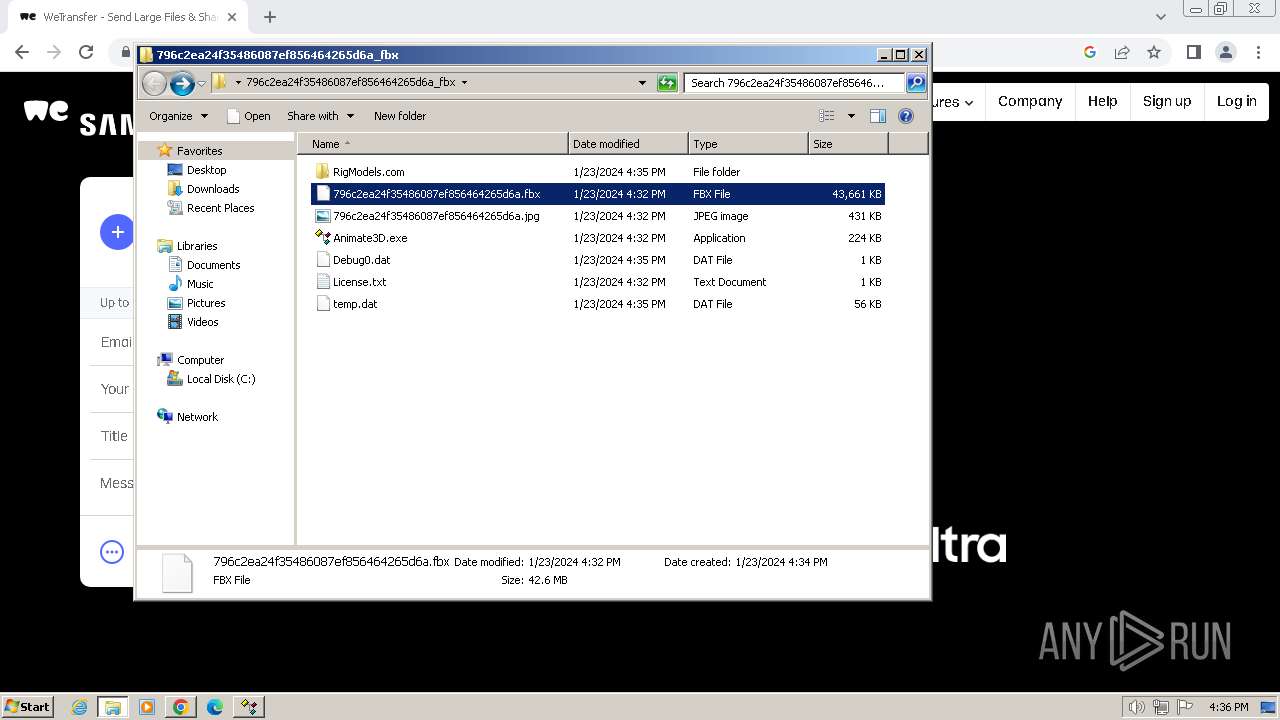
Task: Open the Music library
Action: pyautogui.click(x=200, y=284)
